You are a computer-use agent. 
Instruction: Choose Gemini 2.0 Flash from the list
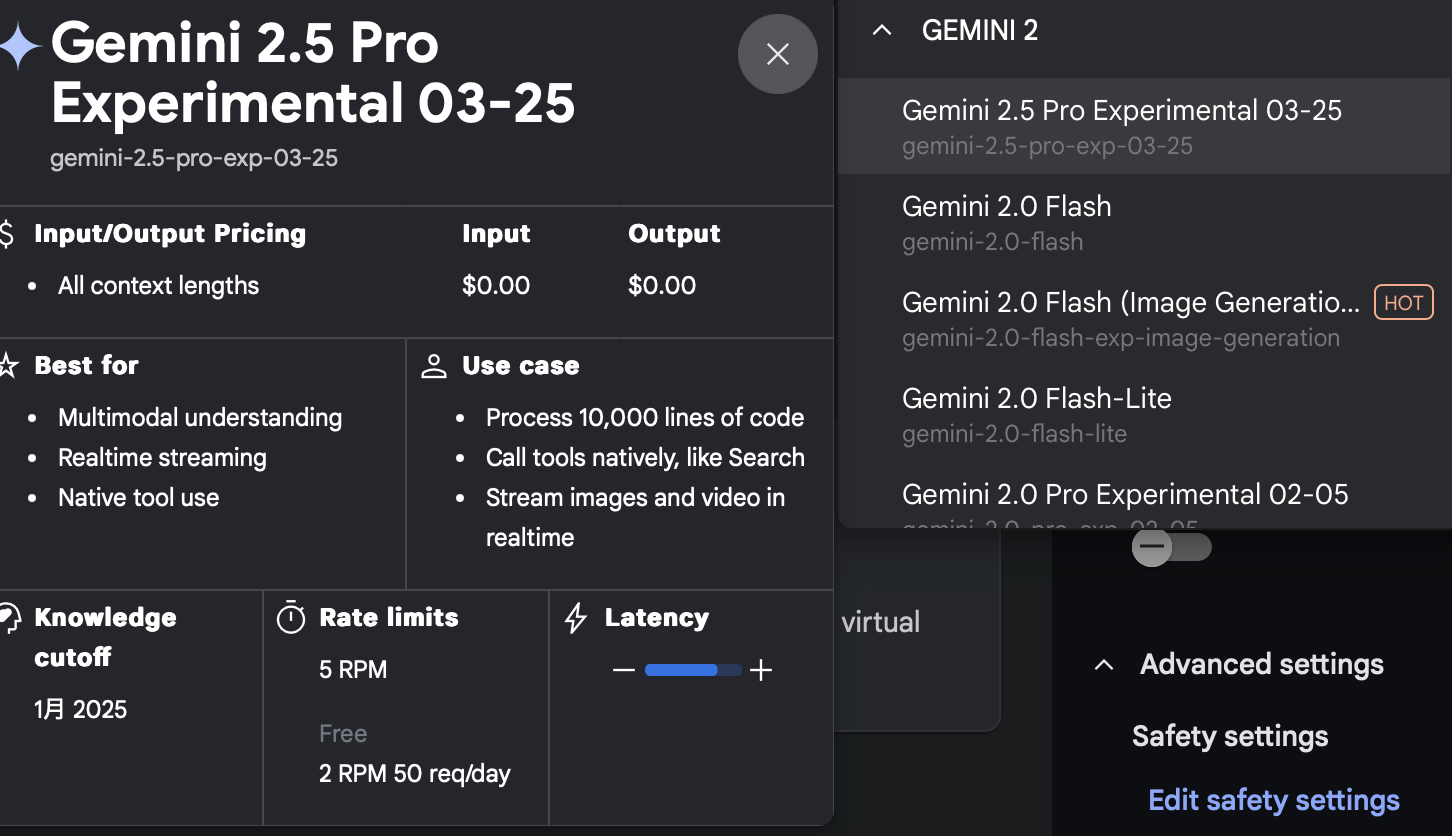click(1144, 222)
